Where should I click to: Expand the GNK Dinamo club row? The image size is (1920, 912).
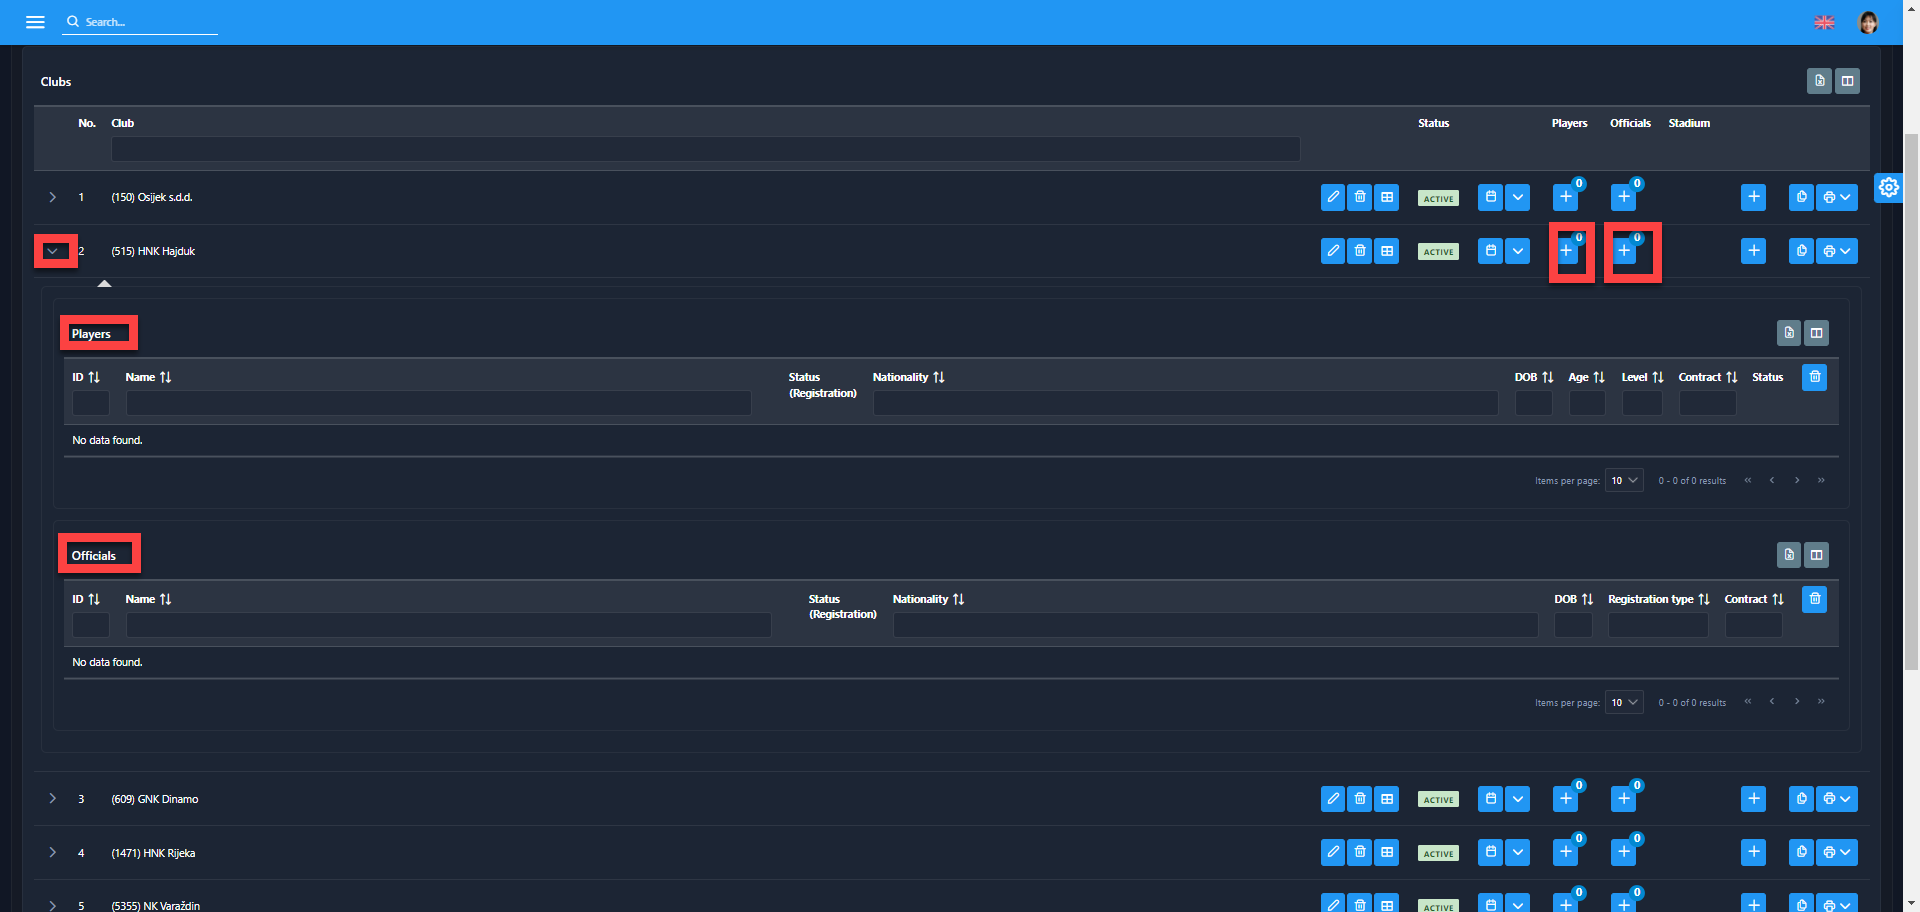pyautogui.click(x=53, y=799)
